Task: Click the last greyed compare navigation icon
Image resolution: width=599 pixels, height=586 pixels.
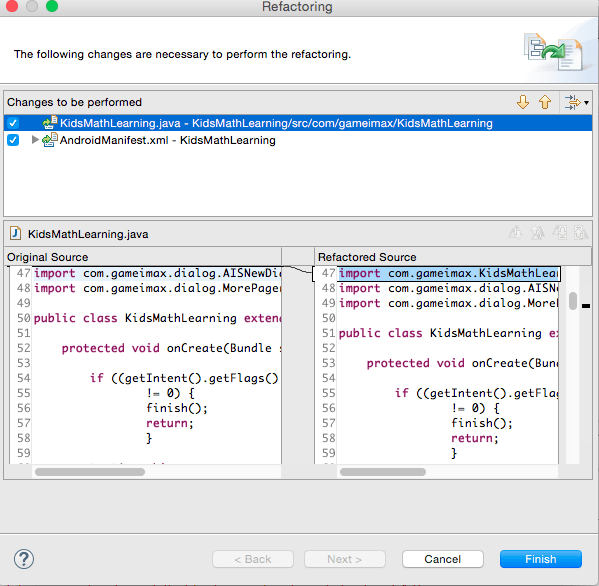Action: point(581,233)
